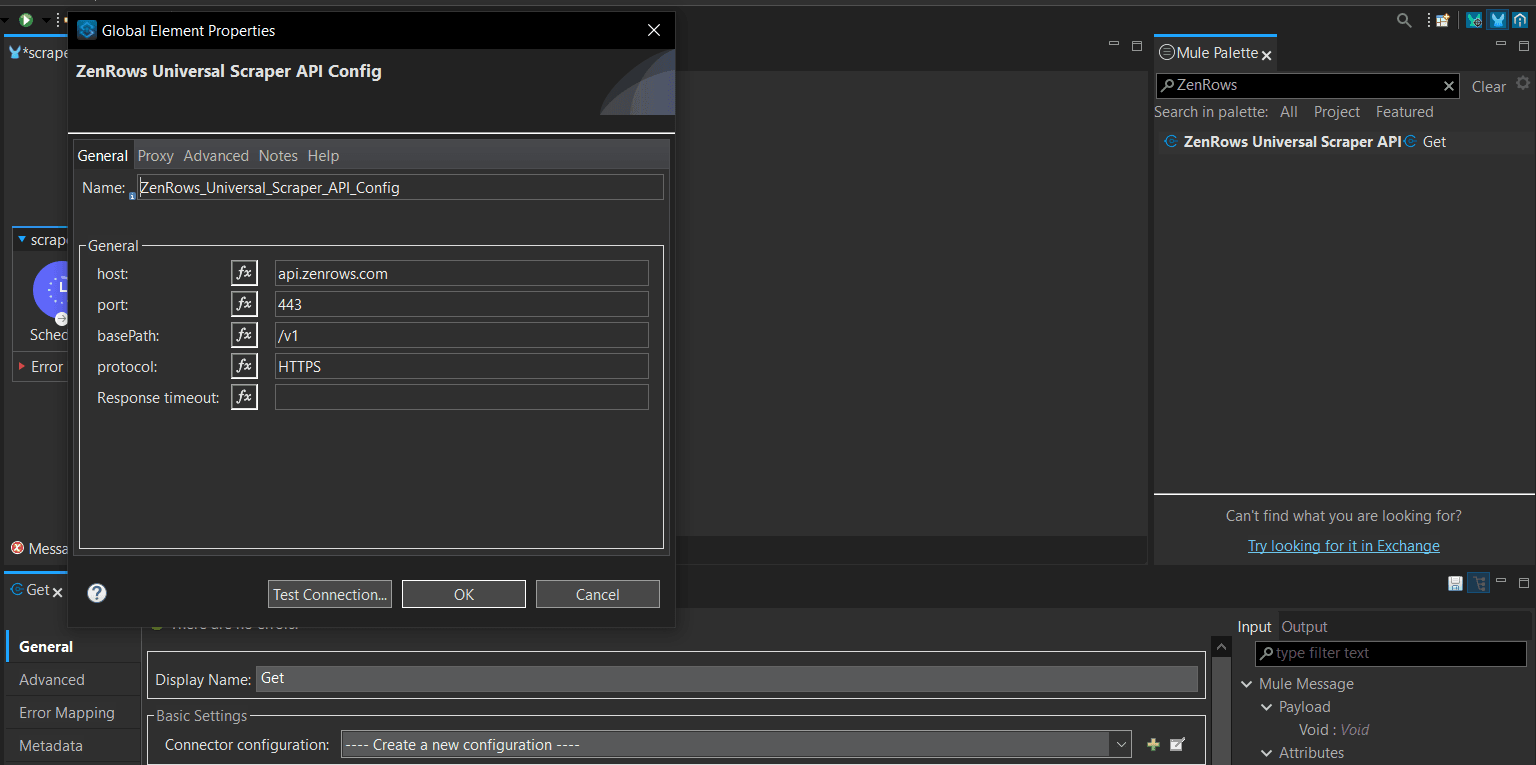Viewport: 1536px width, 765px height.
Task: Click the type filter text field
Action: 1391,653
